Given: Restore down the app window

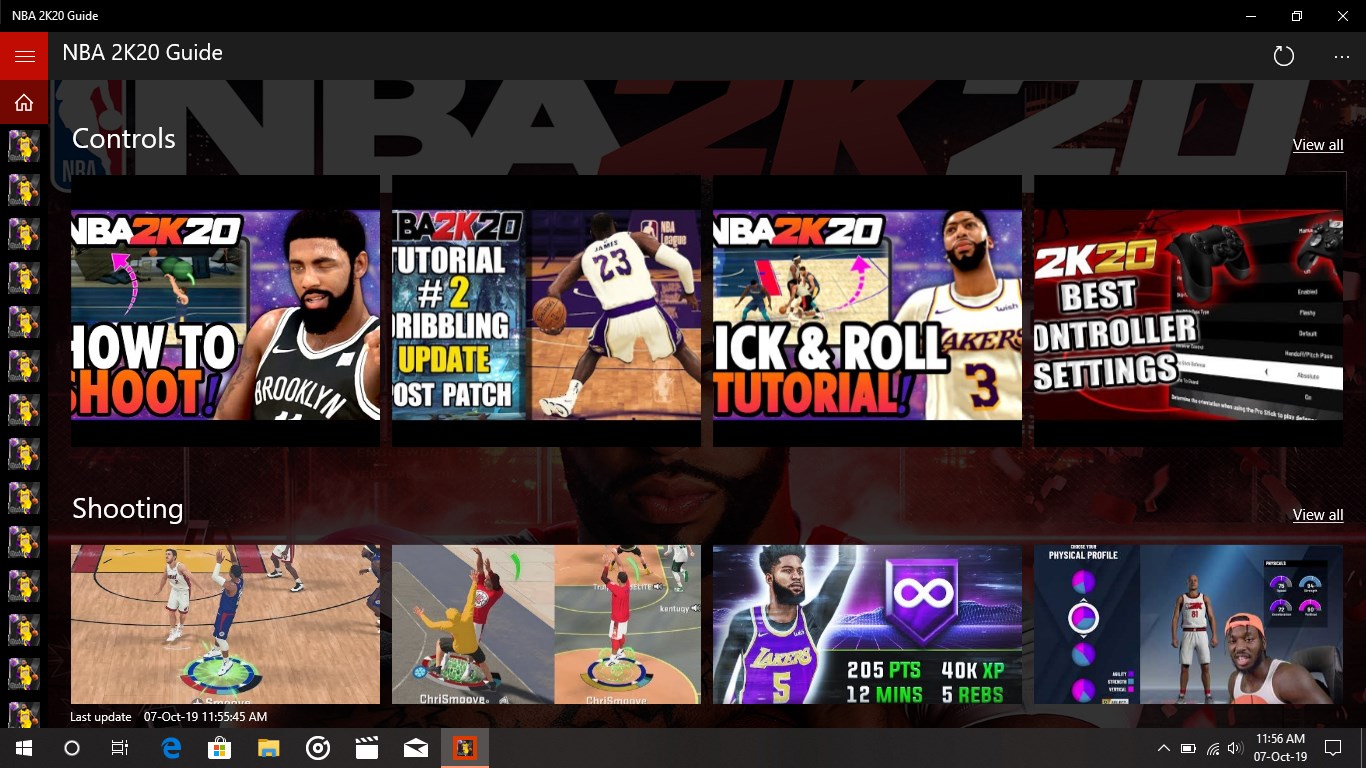Looking at the screenshot, I should coord(1297,16).
